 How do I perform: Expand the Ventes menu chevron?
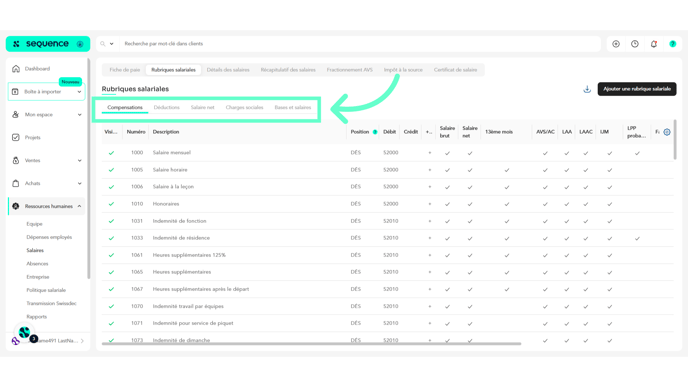[79, 161]
